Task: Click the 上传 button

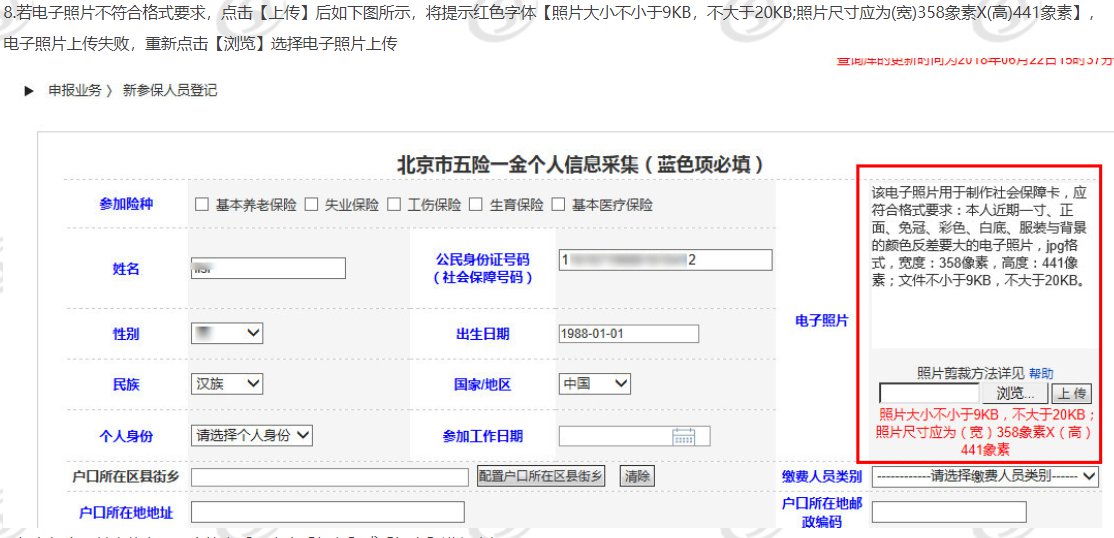Action: [1073, 394]
